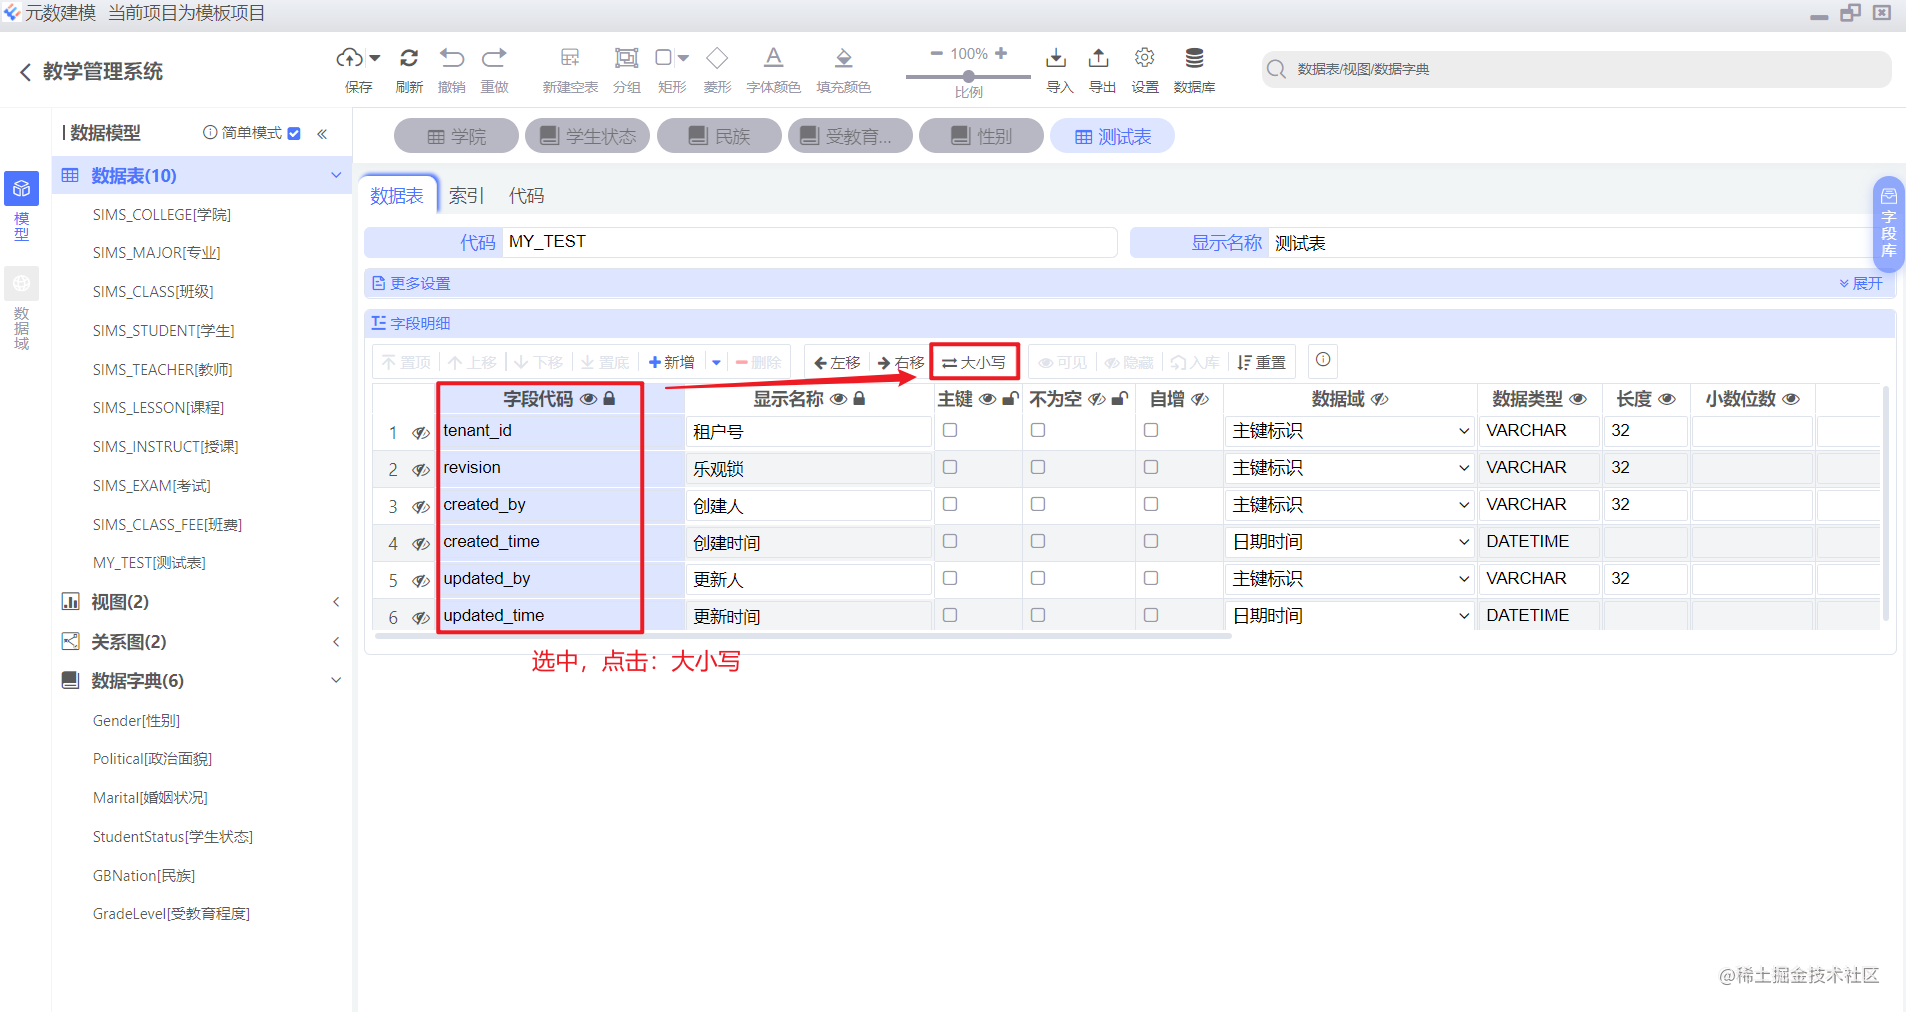Toggle the lock on 字段代码 column
The height and width of the screenshot is (1012, 1906).
tap(609, 398)
